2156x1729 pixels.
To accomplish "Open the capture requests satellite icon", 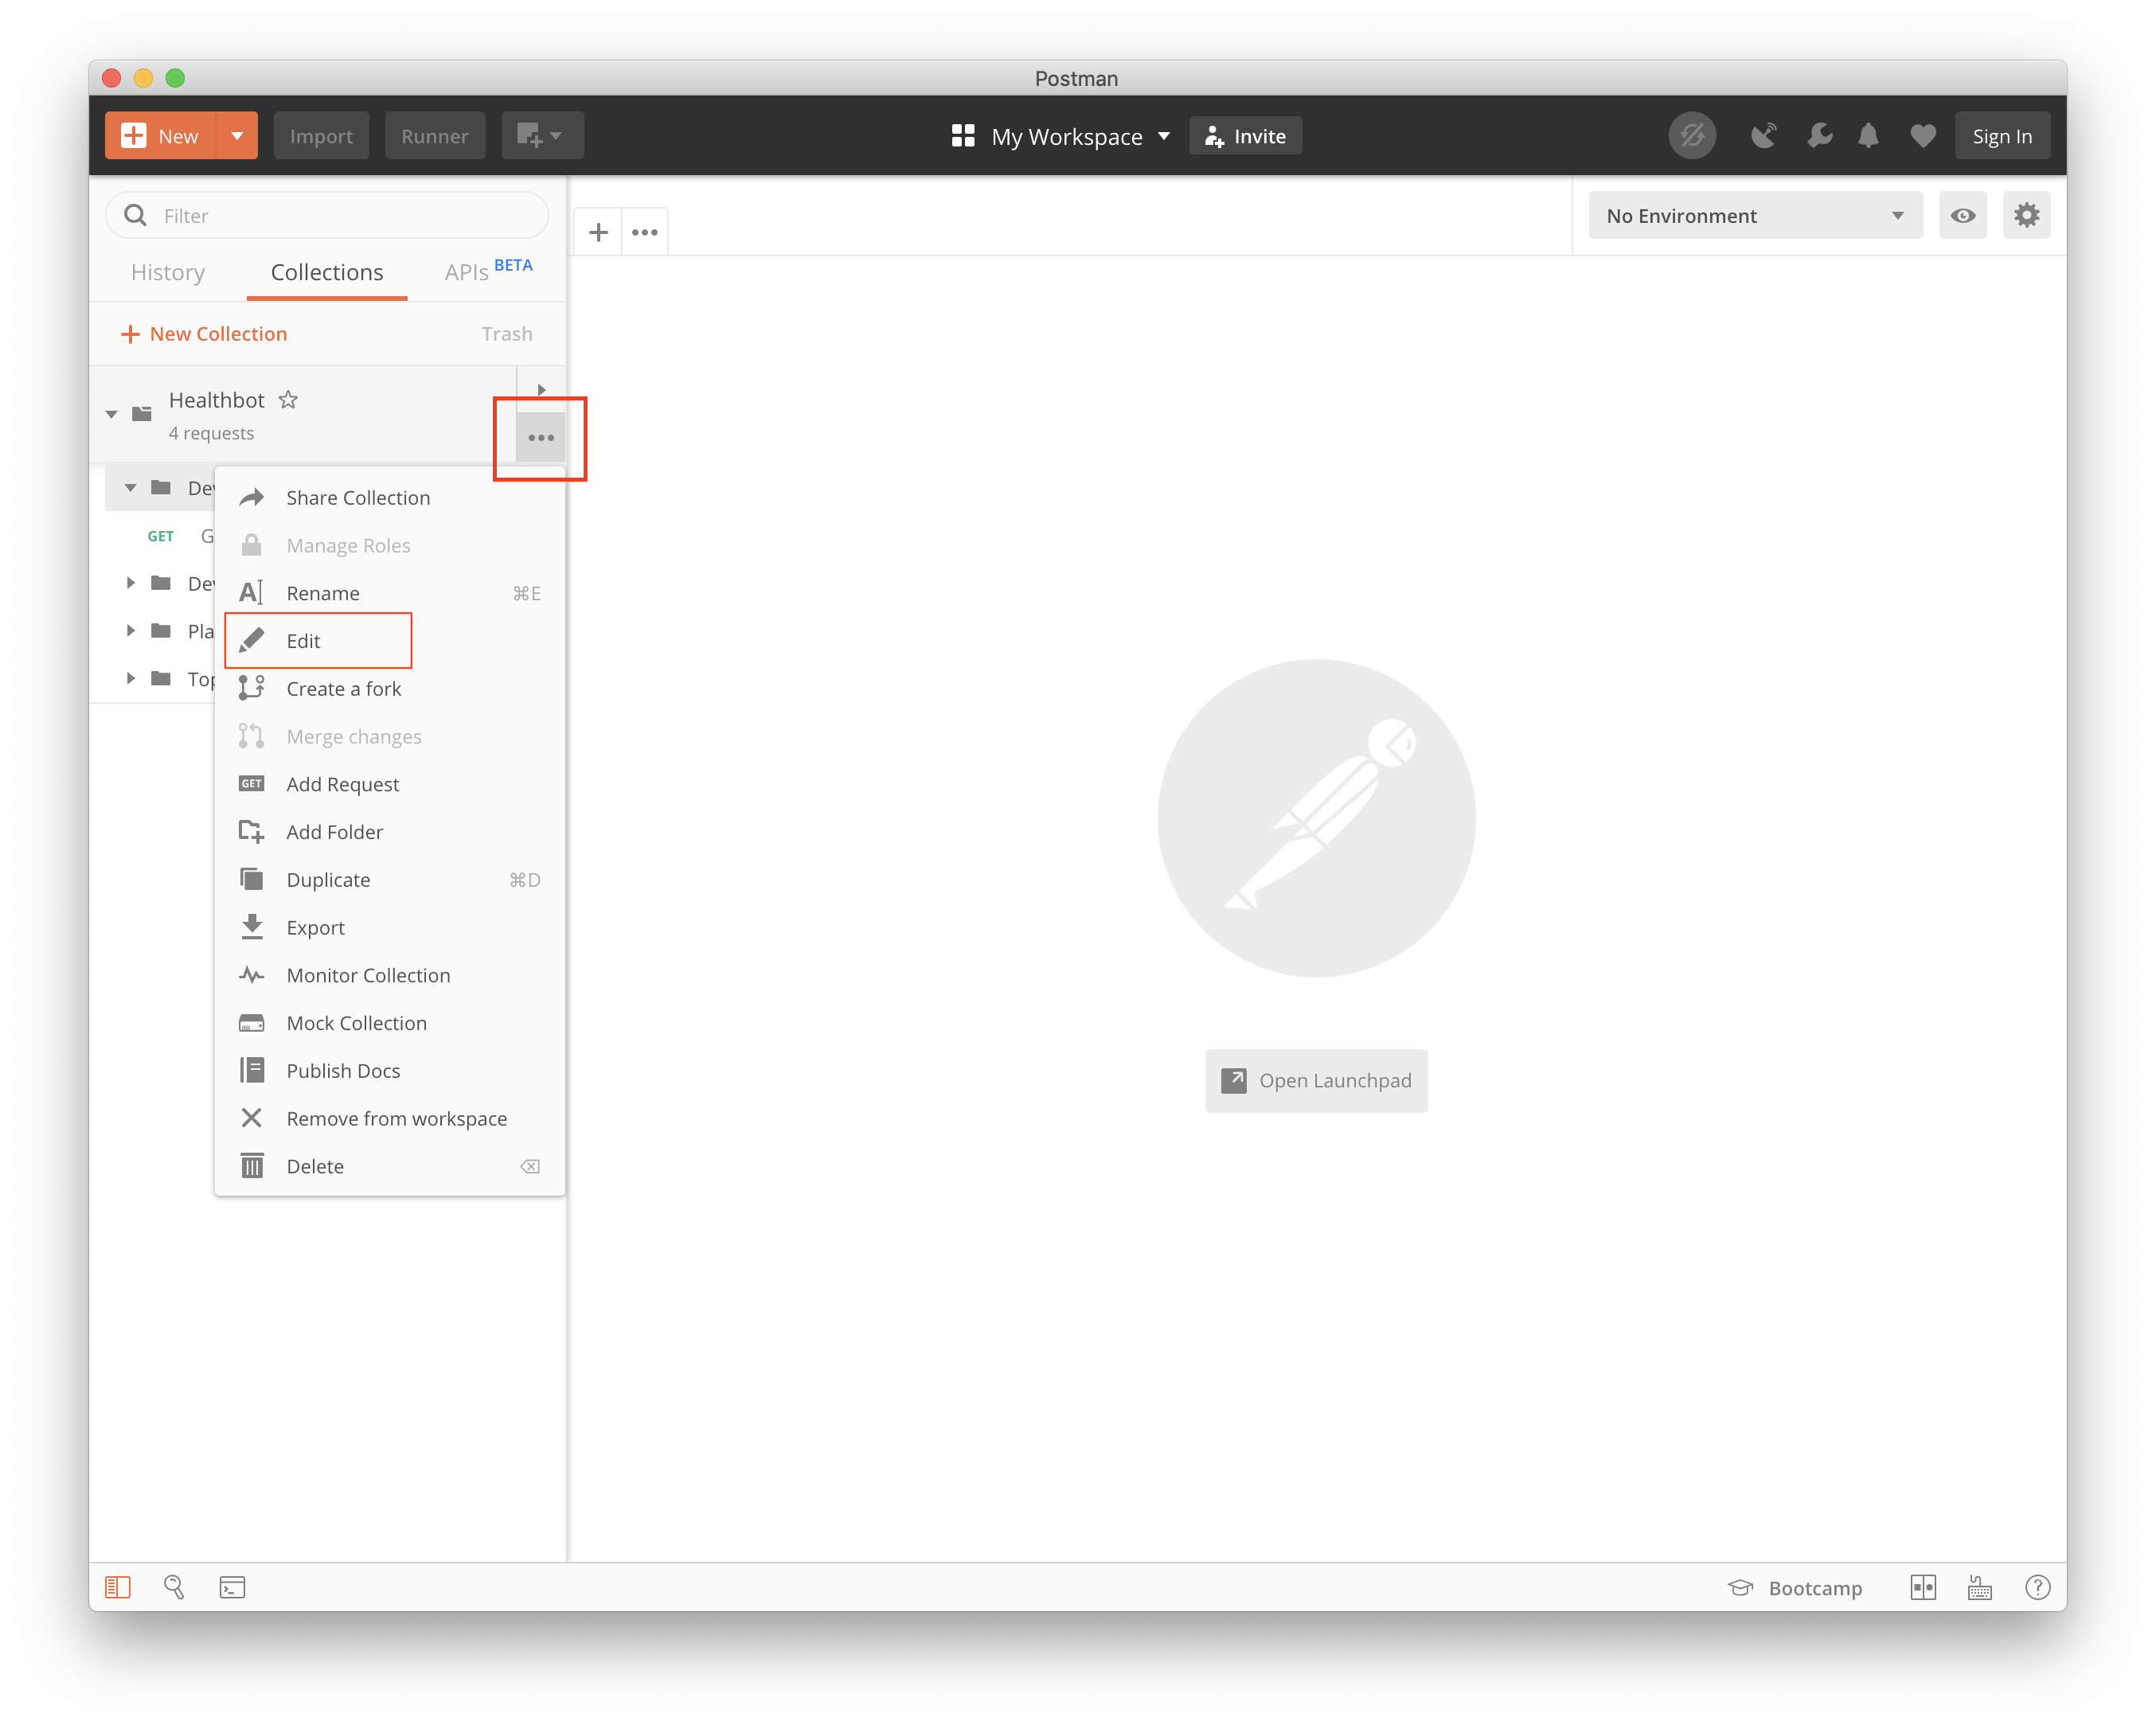I will pyautogui.click(x=1764, y=135).
